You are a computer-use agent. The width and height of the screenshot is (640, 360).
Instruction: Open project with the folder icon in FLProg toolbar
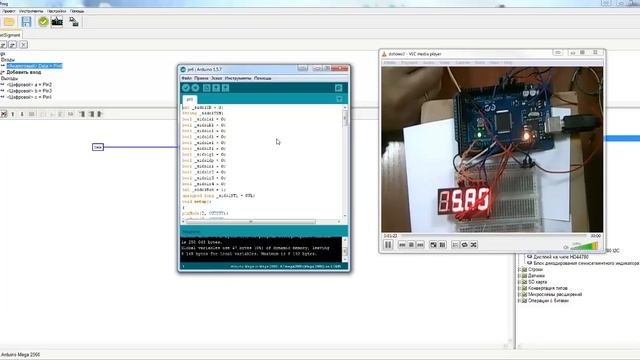coord(9,22)
